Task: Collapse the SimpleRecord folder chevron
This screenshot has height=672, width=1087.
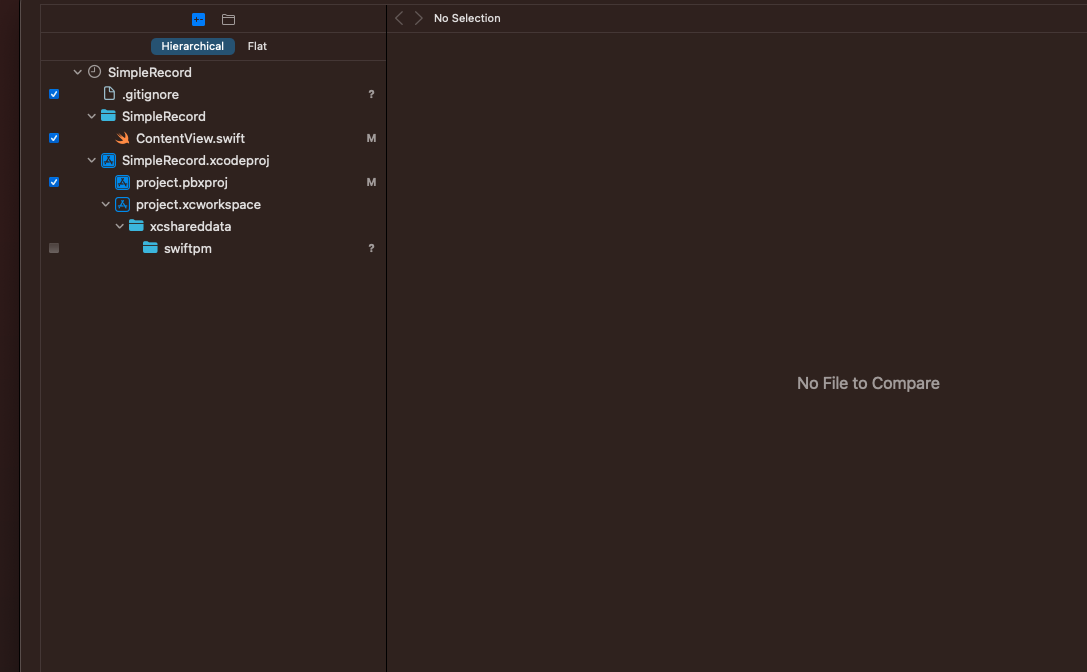Action: (92, 117)
